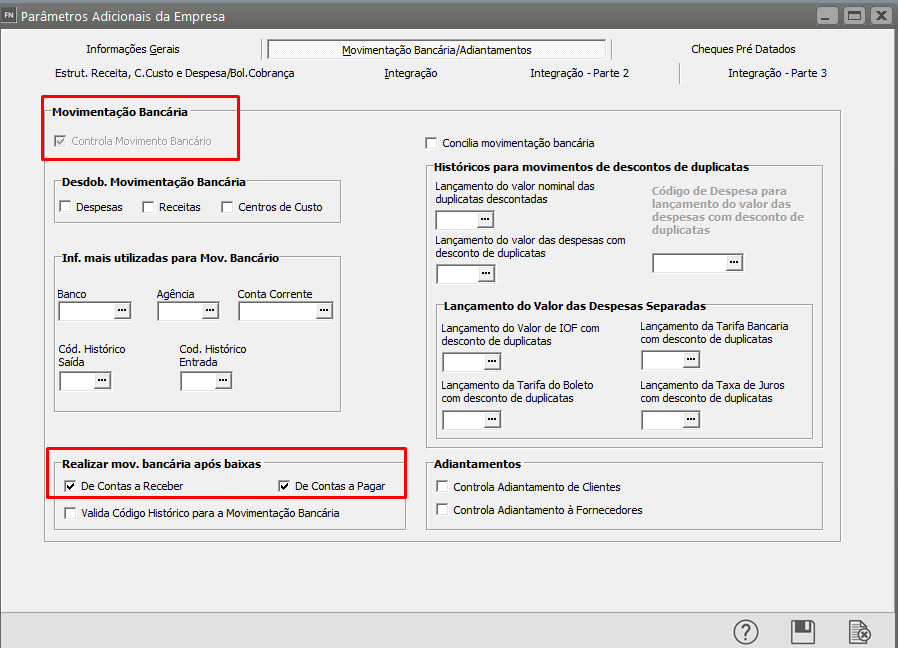Click the Banco input field
The image size is (898, 648).
(86, 311)
